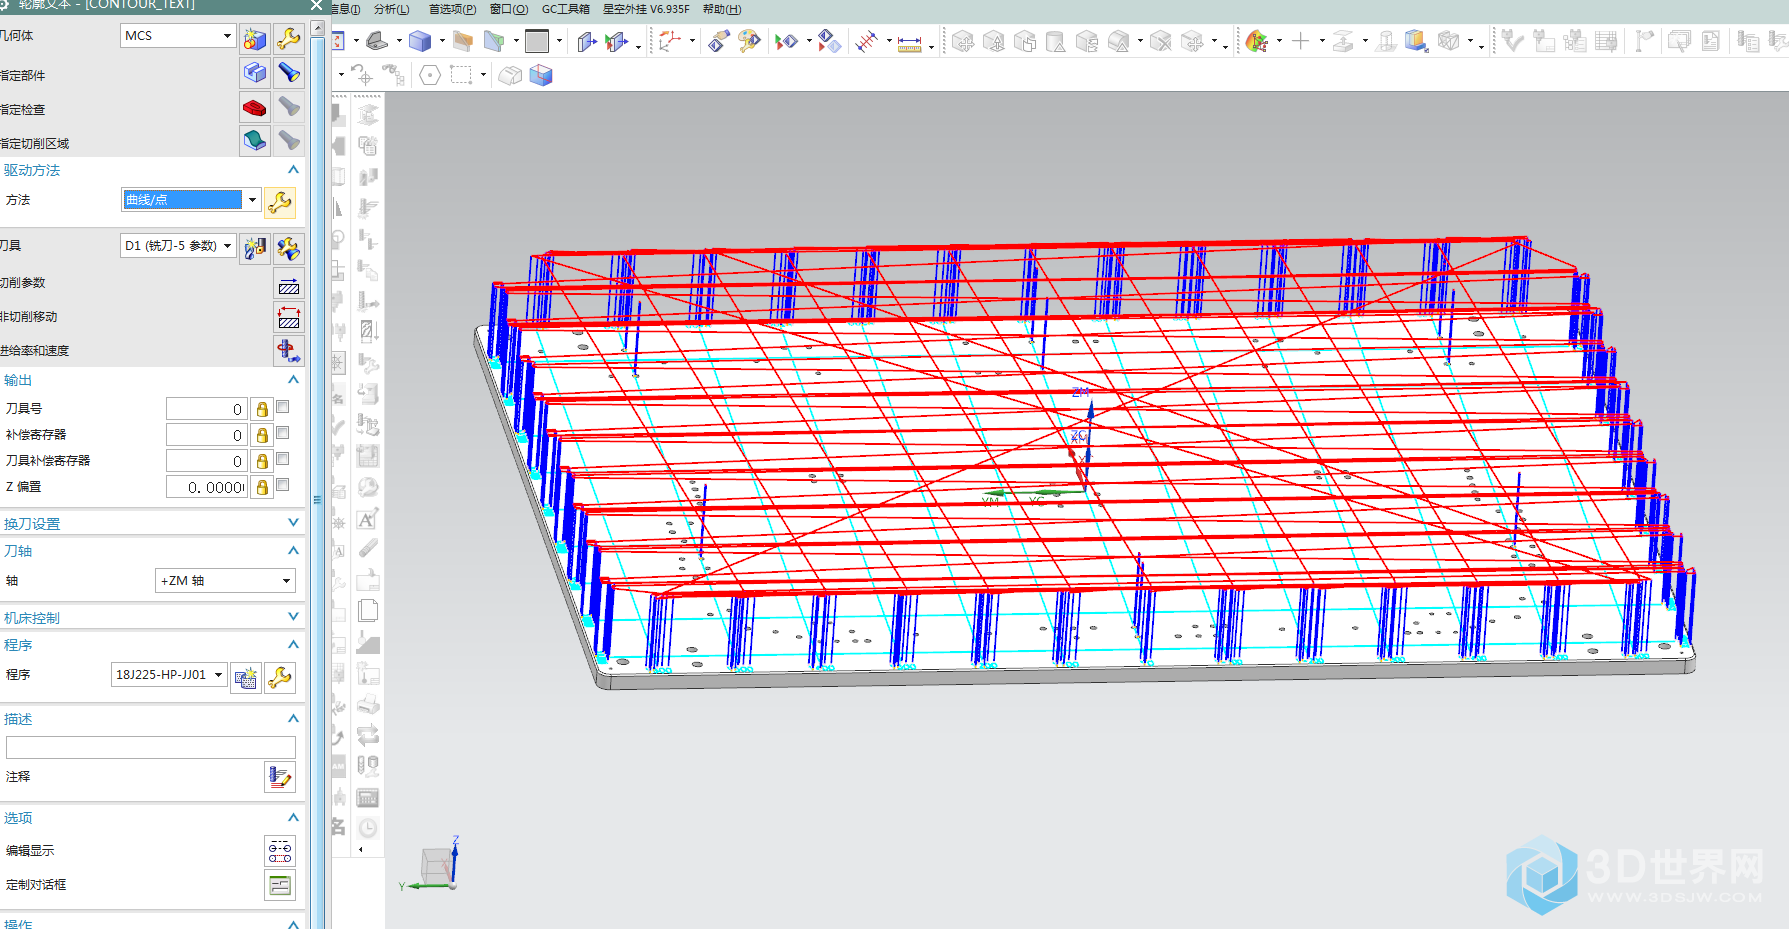The height and width of the screenshot is (929, 1789).
Task: Toggle the lock icon for tool compensation register (刀具补偿寄存器)
Action: point(262,461)
